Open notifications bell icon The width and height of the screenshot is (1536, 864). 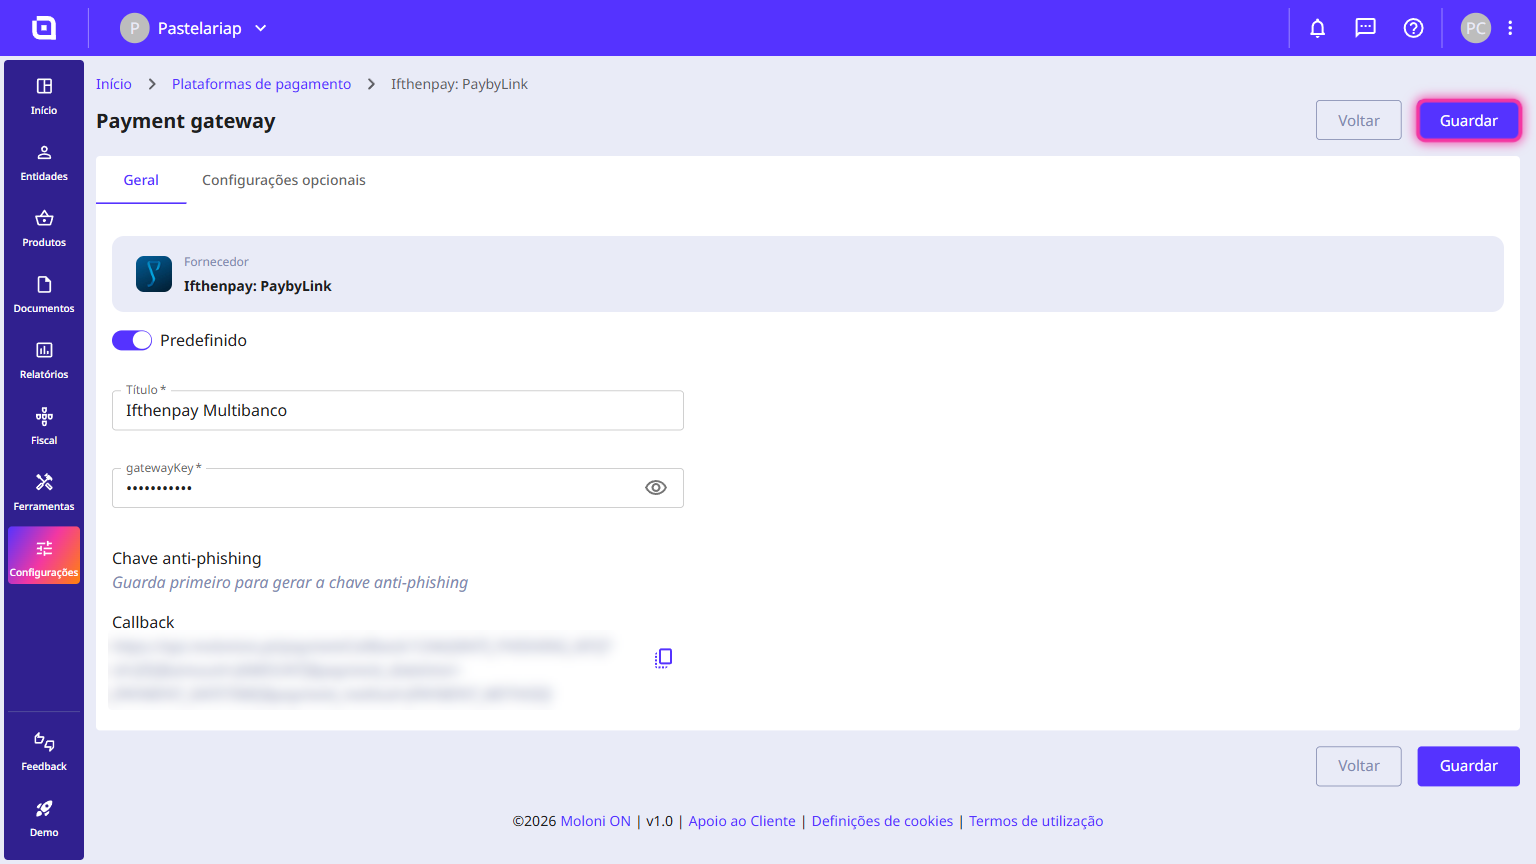pos(1317,28)
